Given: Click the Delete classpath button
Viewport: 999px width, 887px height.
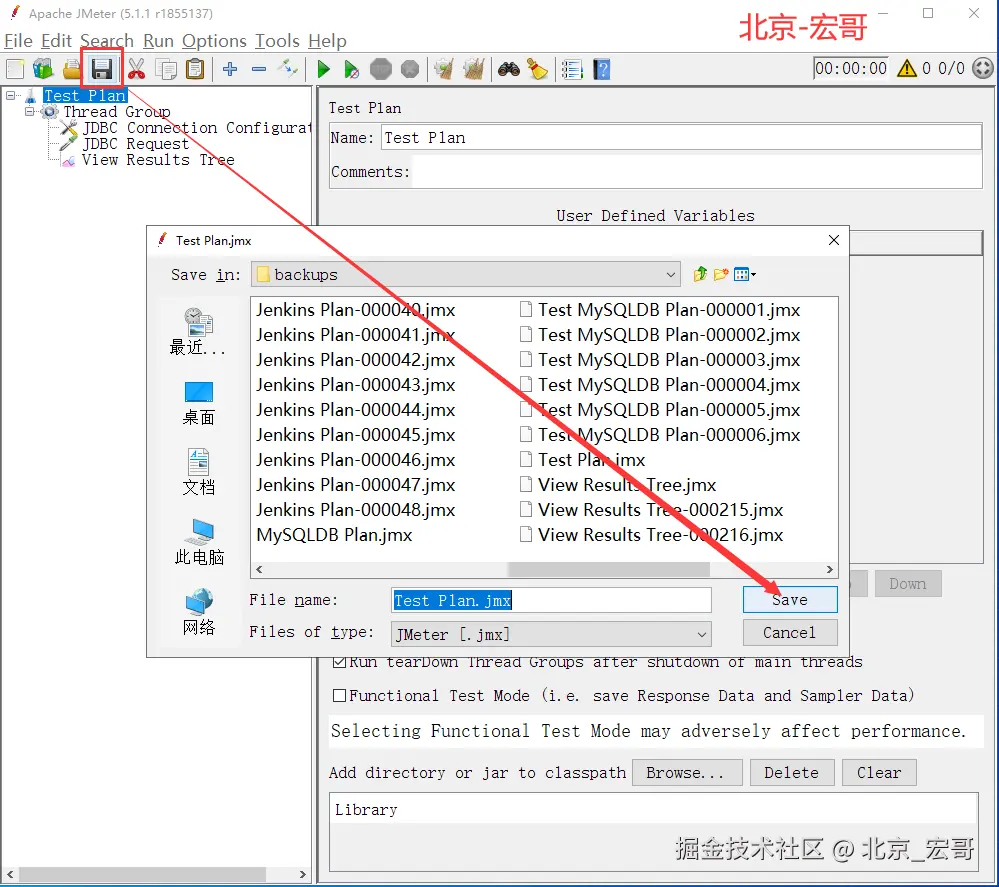Looking at the screenshot, I should coord(791,772).
